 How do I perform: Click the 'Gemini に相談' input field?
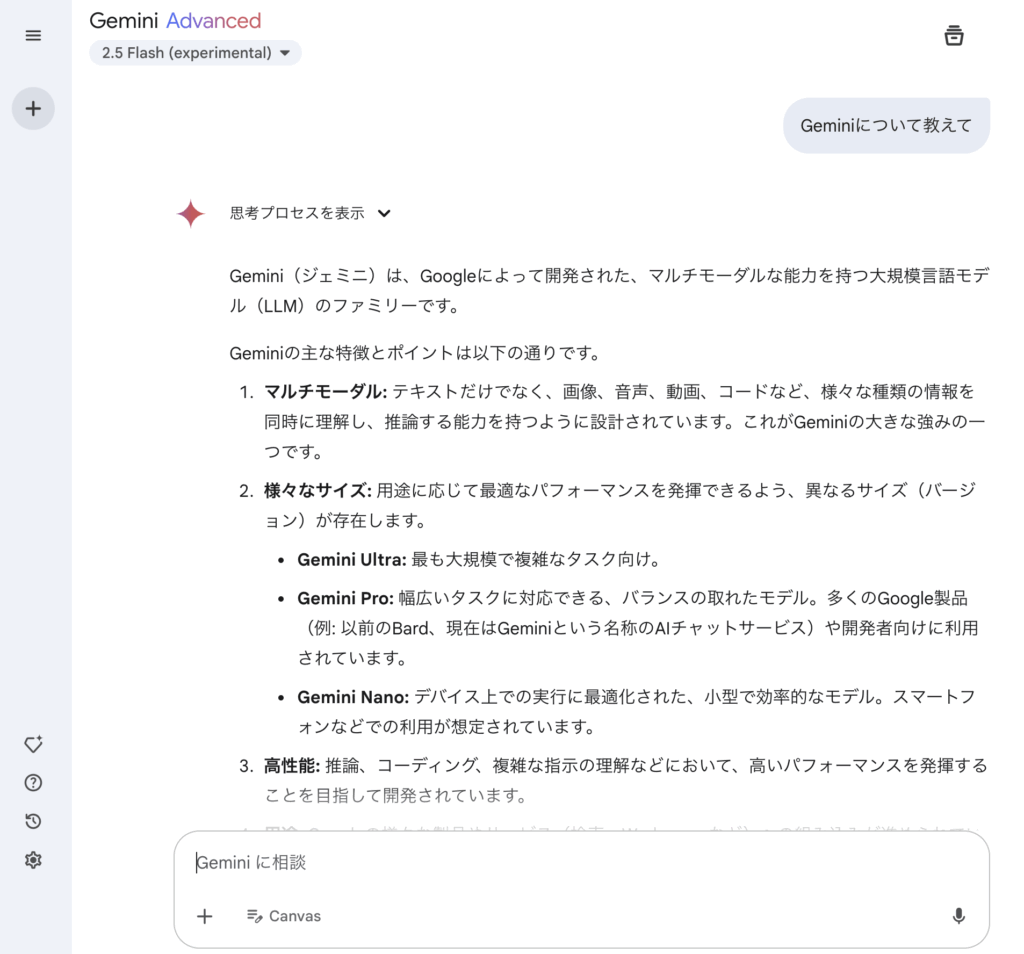pos(581,863)
